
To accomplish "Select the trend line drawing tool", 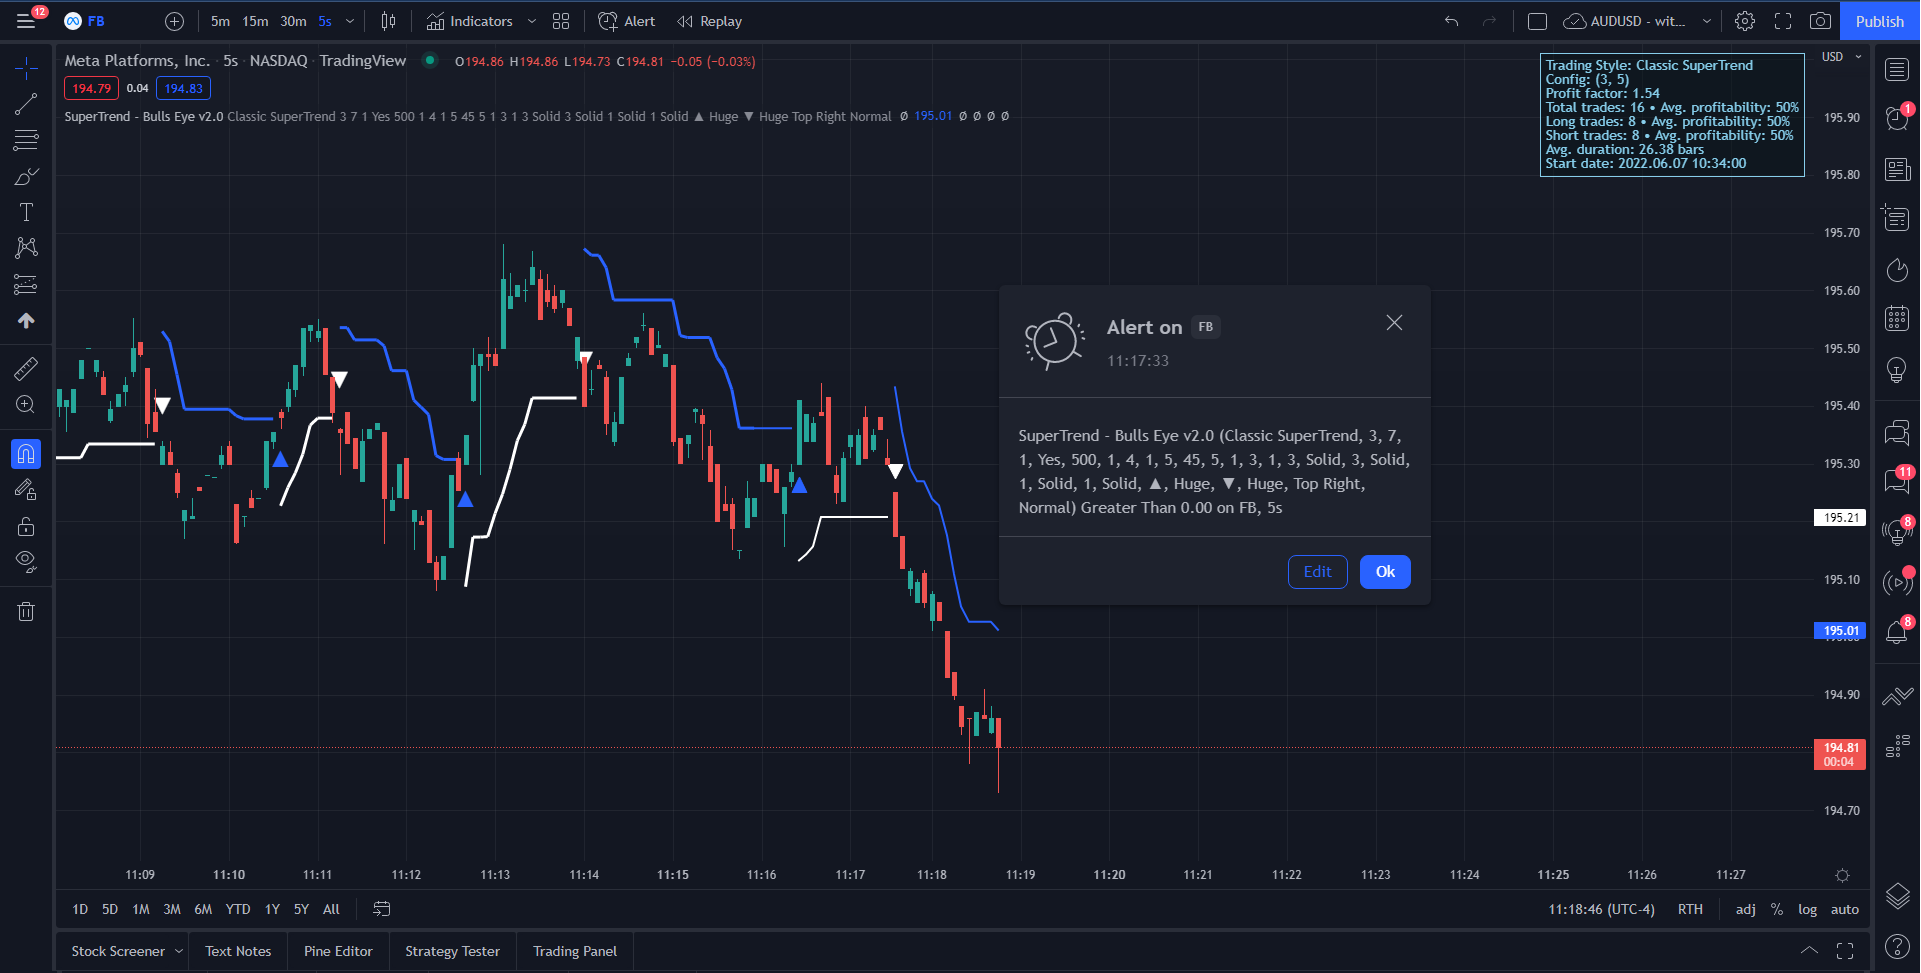I will point(26,103).
